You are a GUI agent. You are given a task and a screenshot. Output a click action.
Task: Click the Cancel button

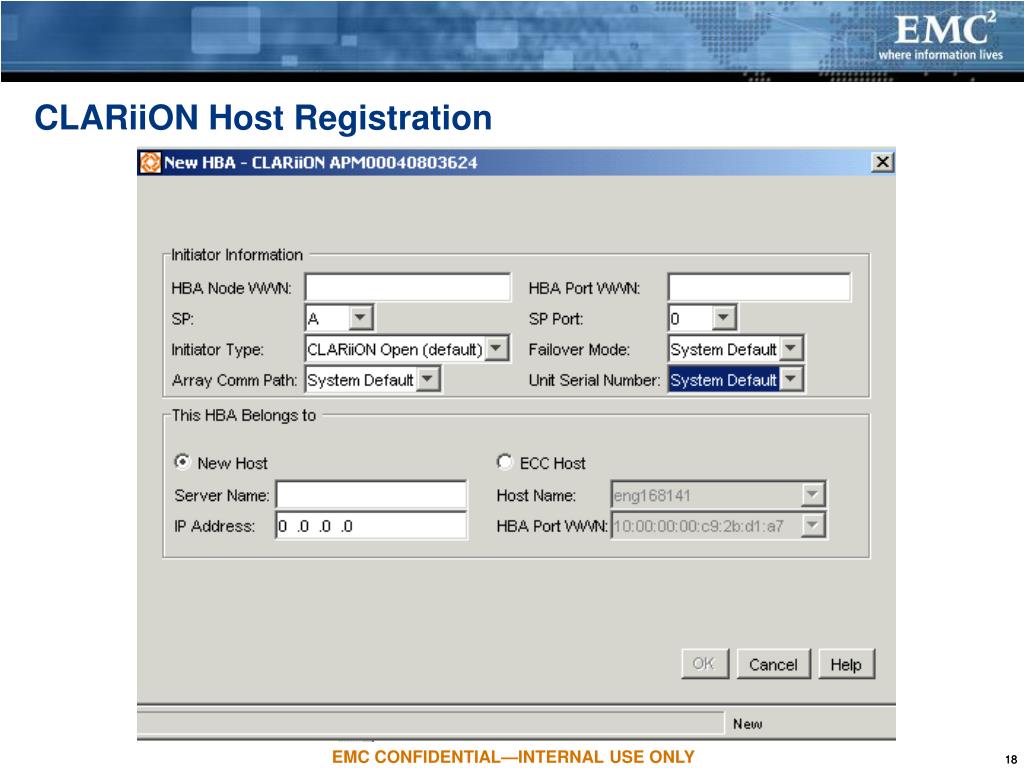coord(773,664)
